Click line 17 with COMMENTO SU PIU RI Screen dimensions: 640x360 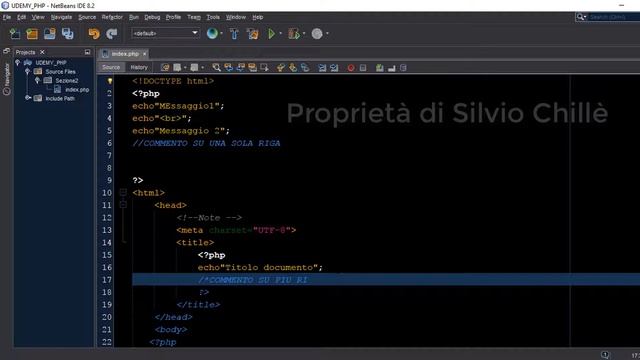(x=386, y=280)
